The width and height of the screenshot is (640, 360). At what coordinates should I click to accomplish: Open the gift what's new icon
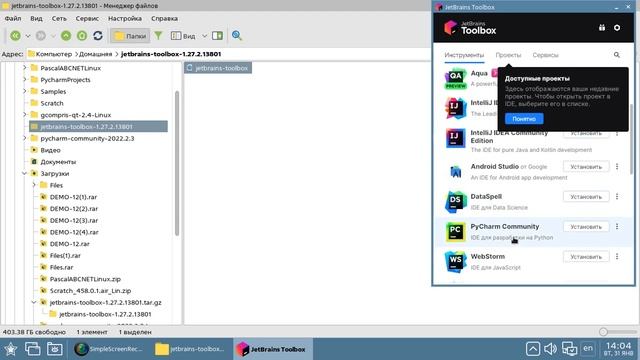click(602, 28)
